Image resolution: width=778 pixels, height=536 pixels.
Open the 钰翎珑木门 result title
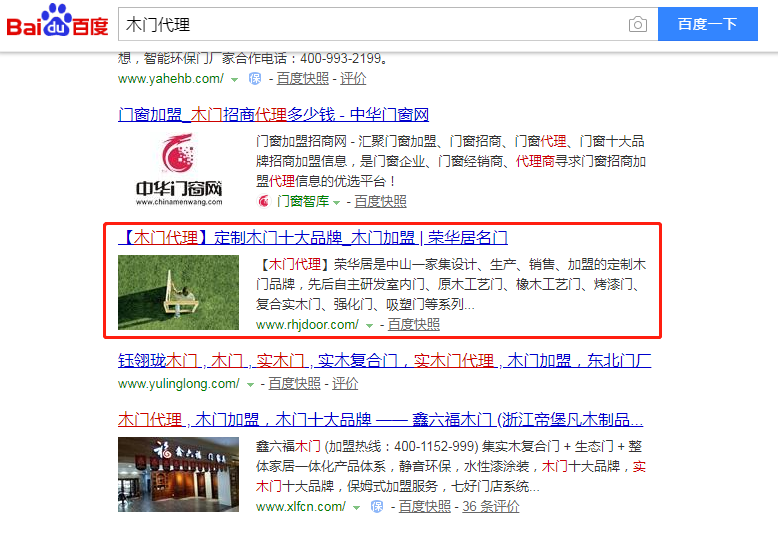click(385, 360)
